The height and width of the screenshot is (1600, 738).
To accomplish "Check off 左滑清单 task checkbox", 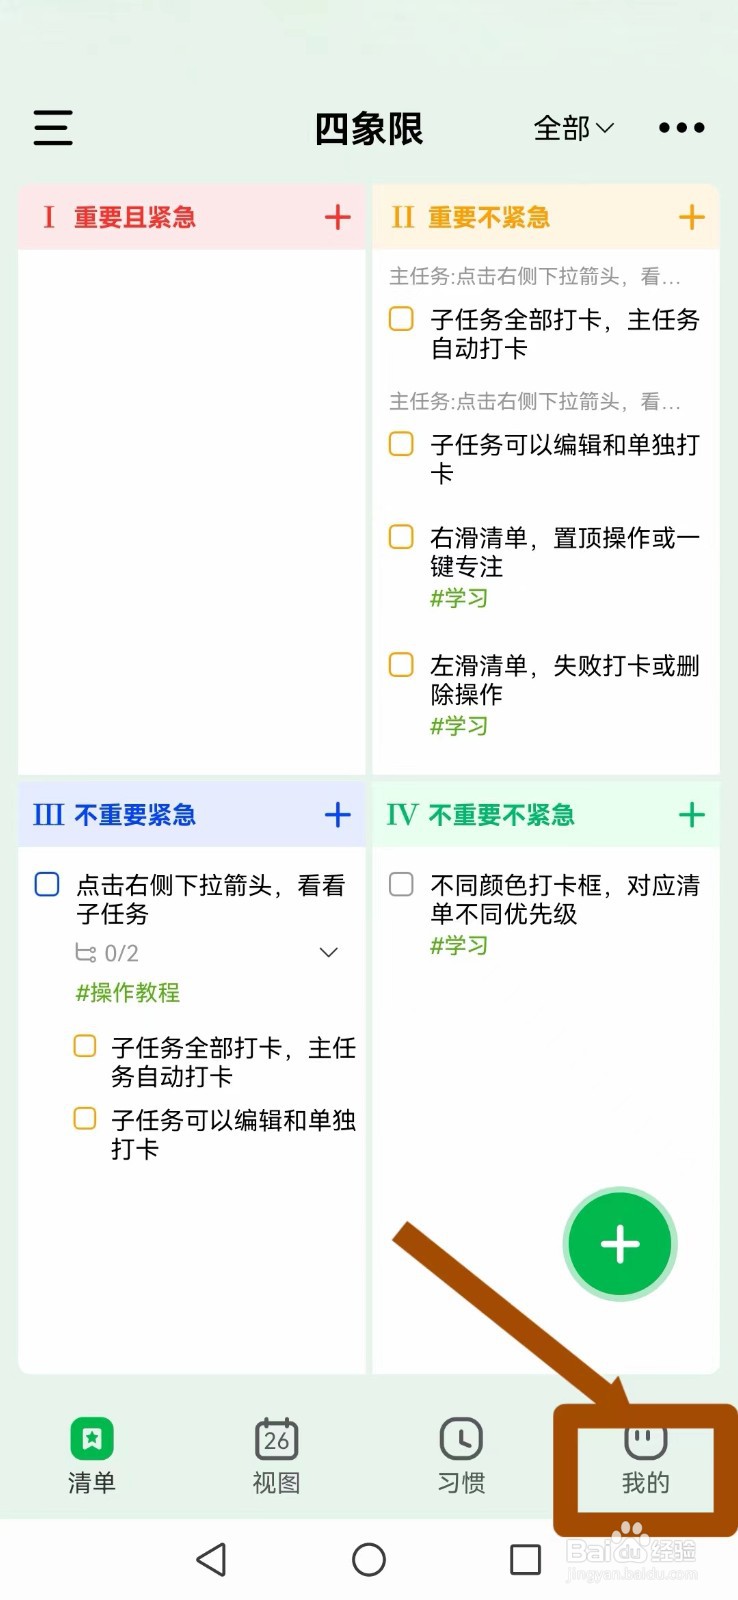I will click(x=401, y=665).
